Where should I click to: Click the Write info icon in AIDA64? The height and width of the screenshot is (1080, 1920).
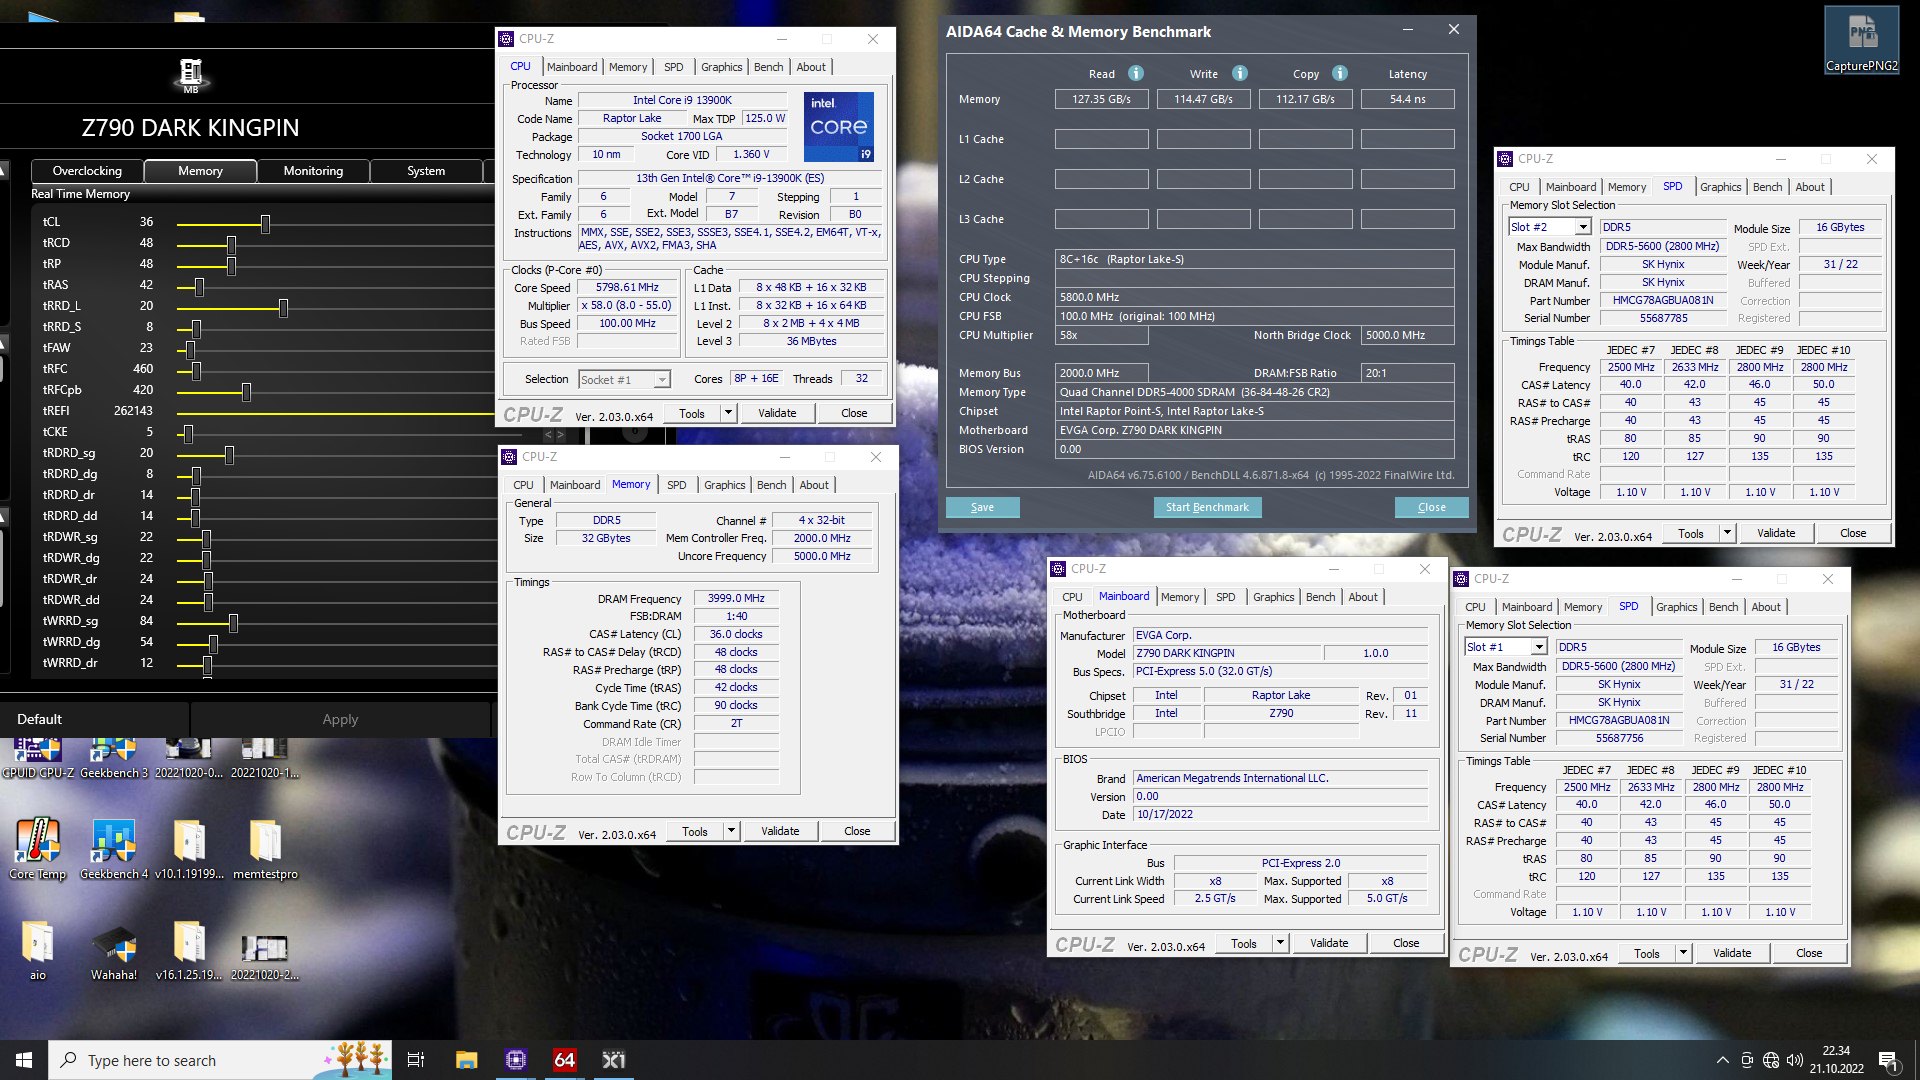click(x=1240, y=73)
